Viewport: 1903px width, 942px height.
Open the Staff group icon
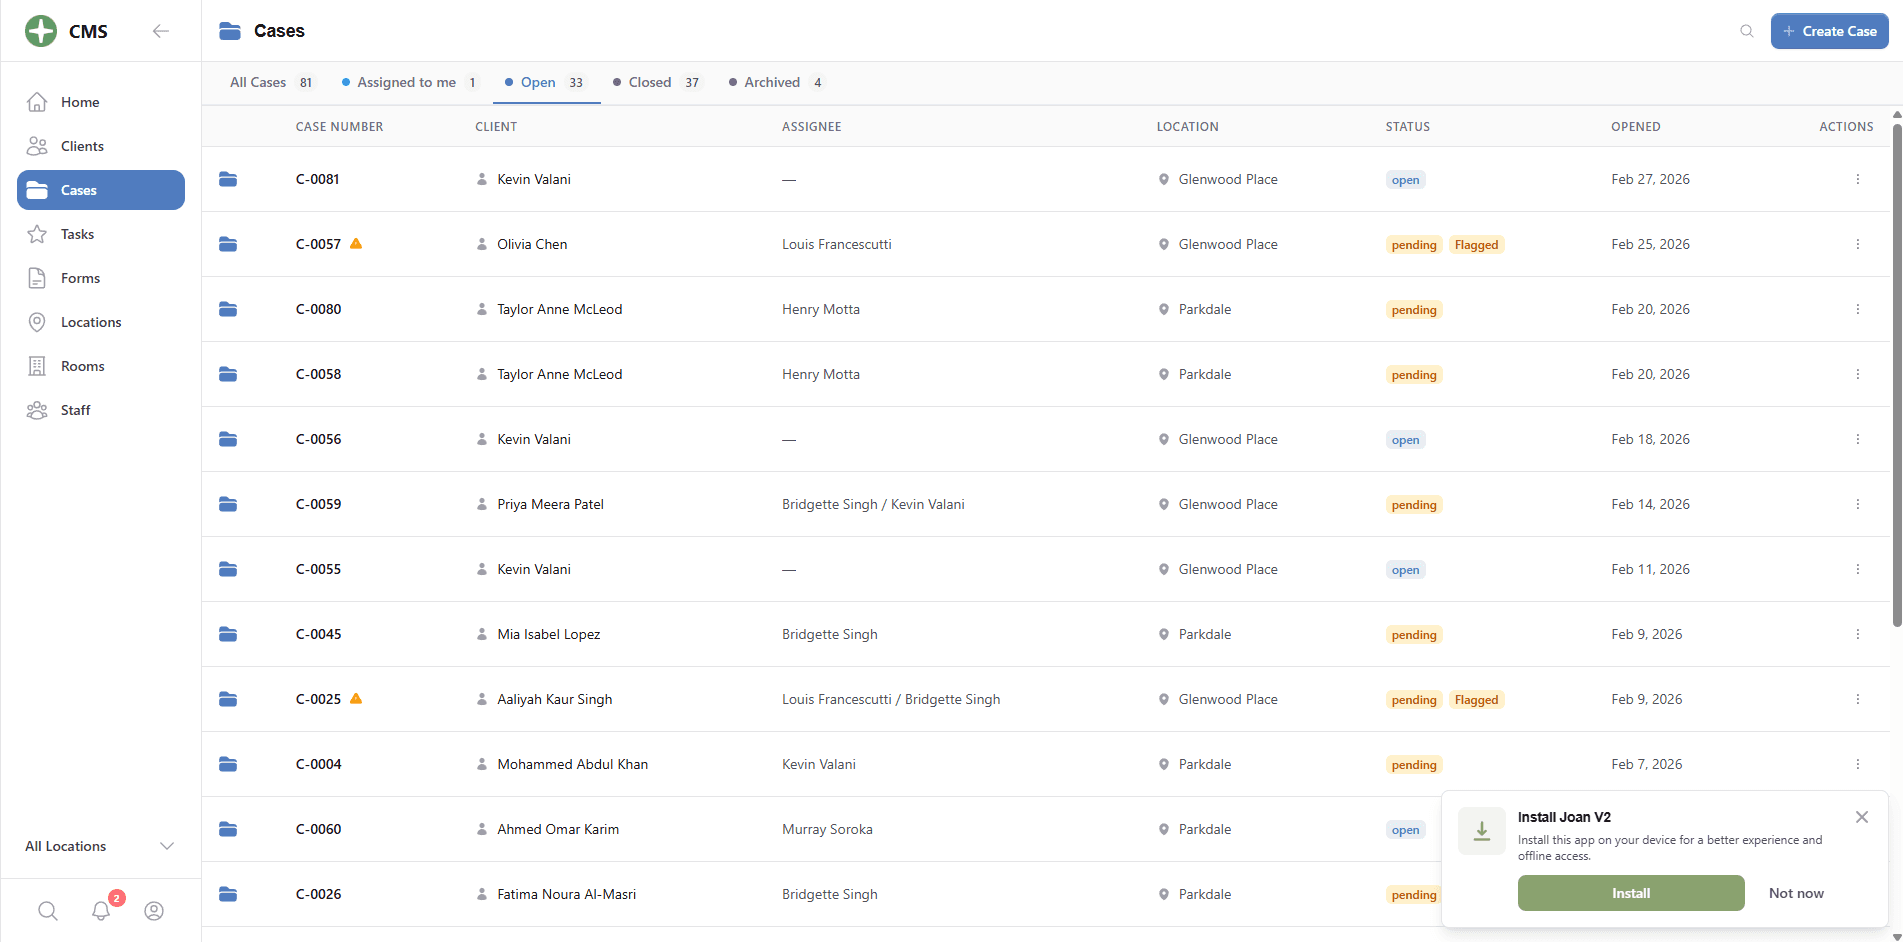coord(37,410)
